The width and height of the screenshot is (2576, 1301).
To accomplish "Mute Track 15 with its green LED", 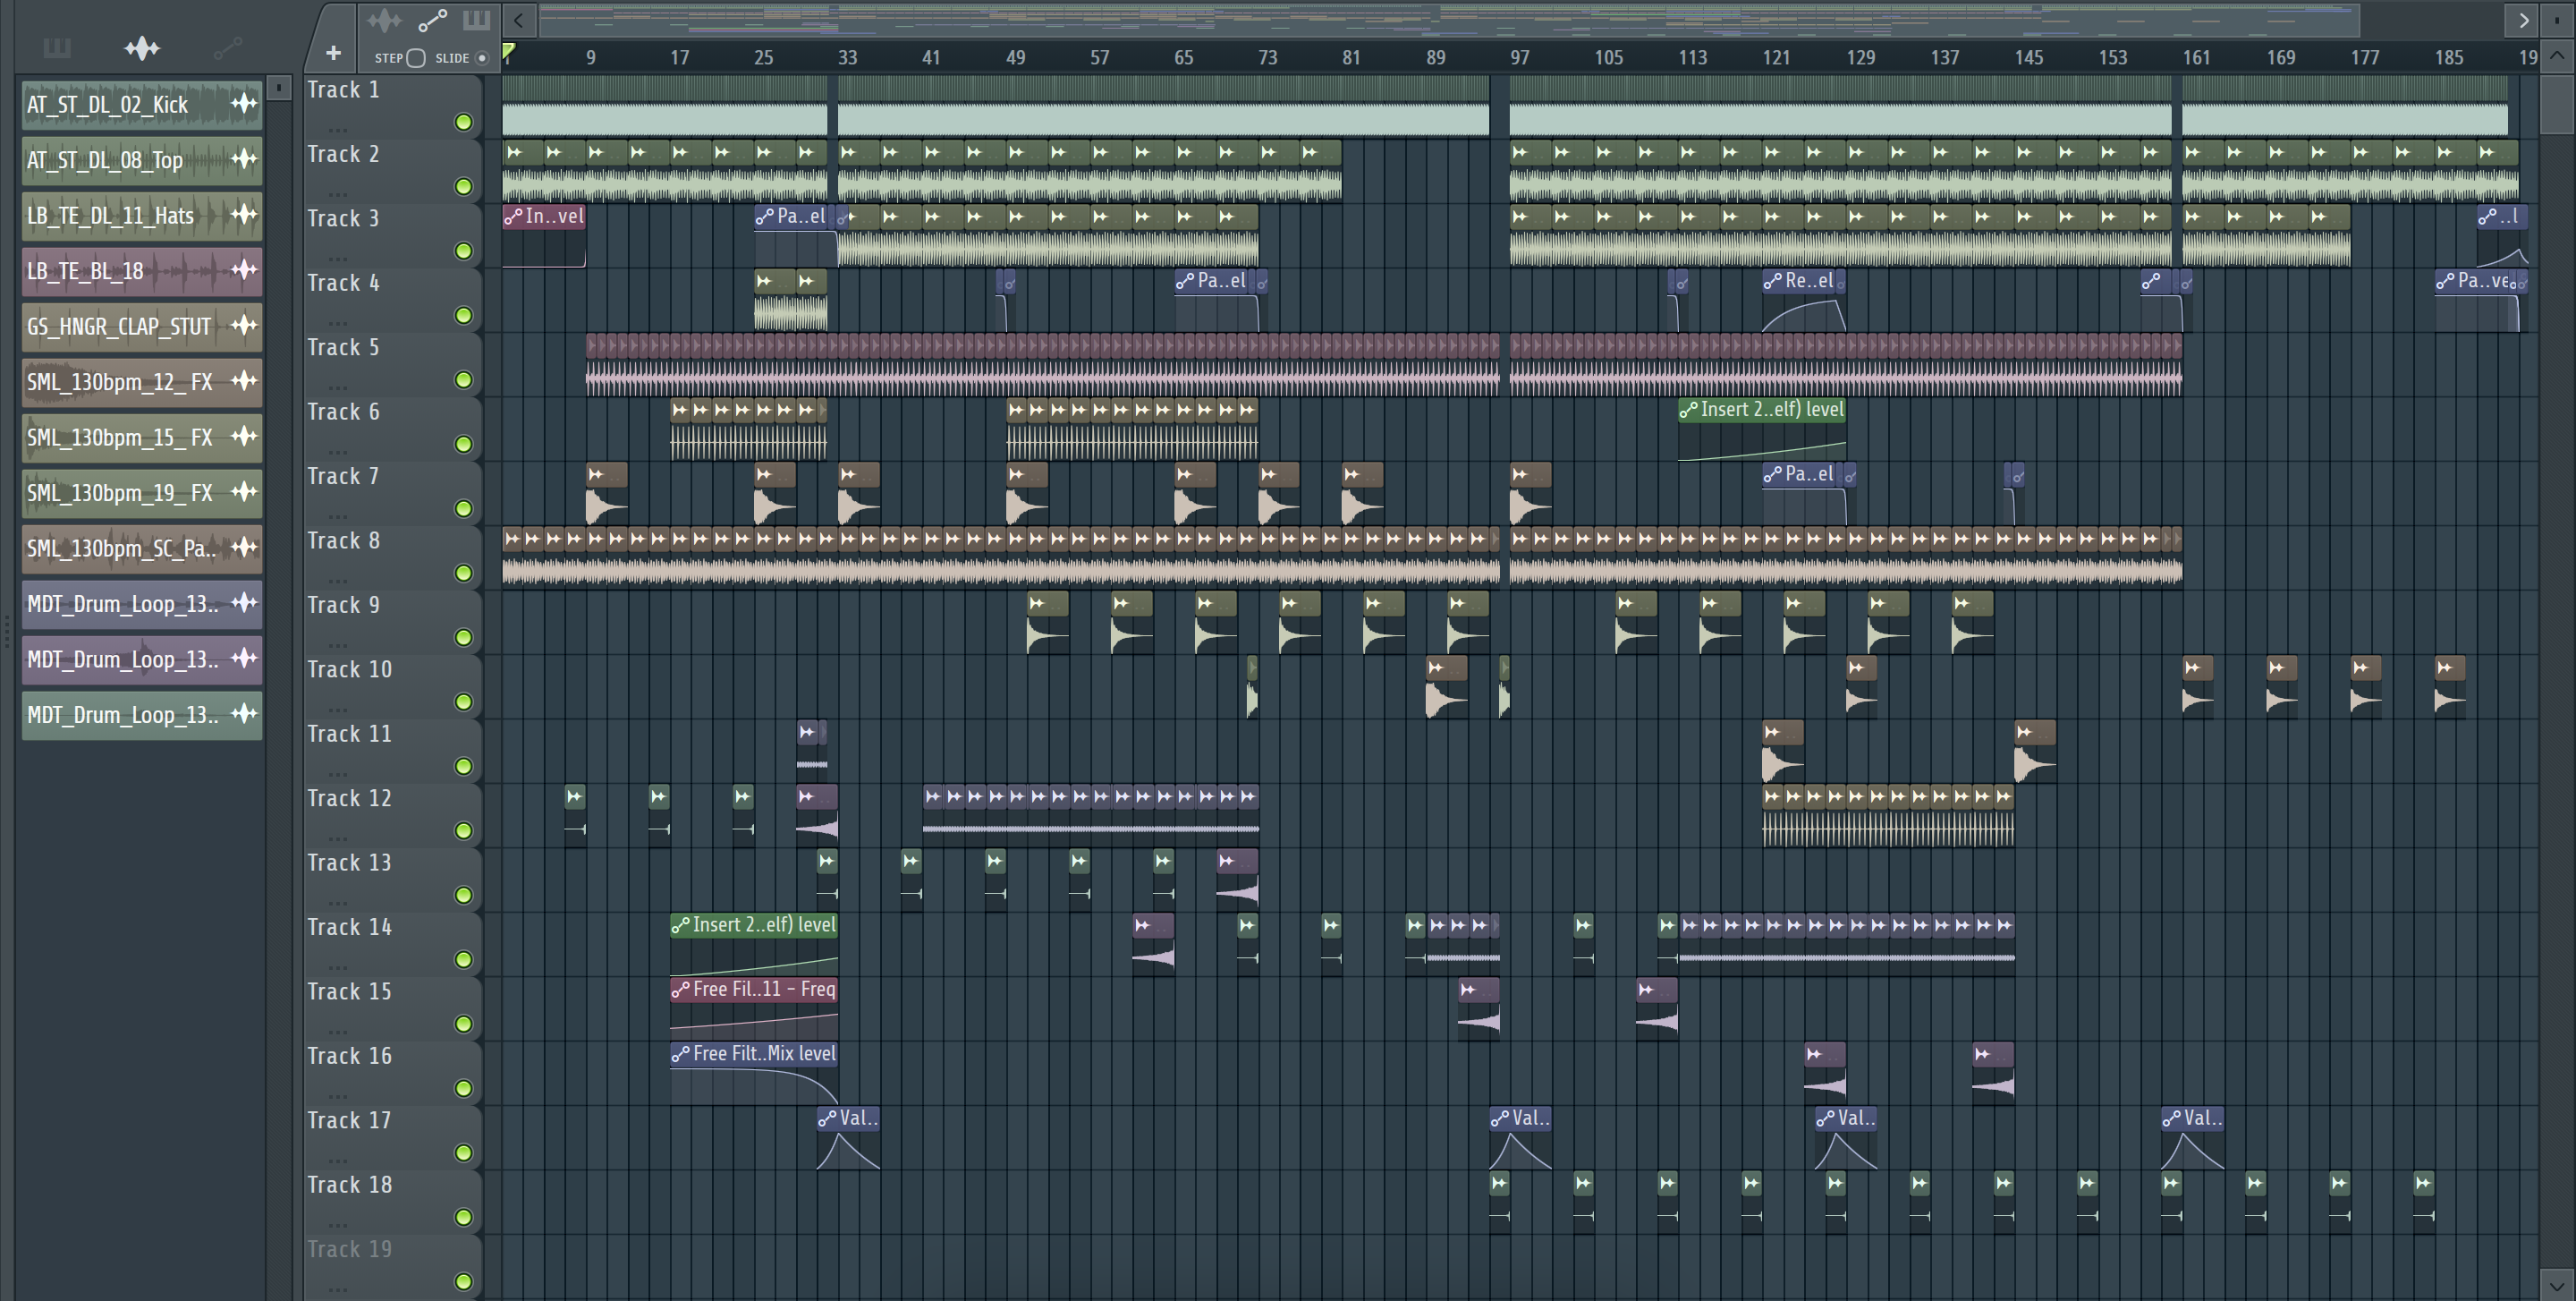I will (x=463, y=1024).
